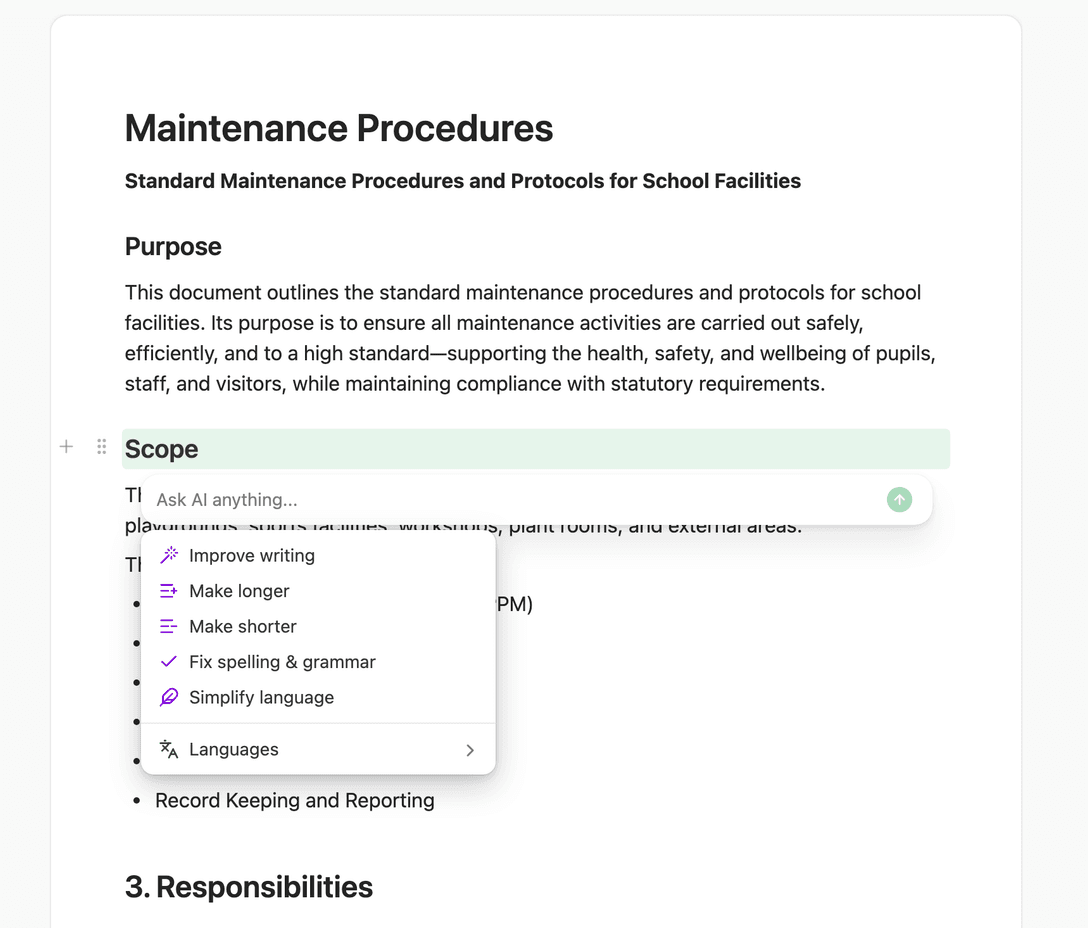Click the Maintenance Procedures title
This screenshot has height=928, width=1088.
click(339, 128)
